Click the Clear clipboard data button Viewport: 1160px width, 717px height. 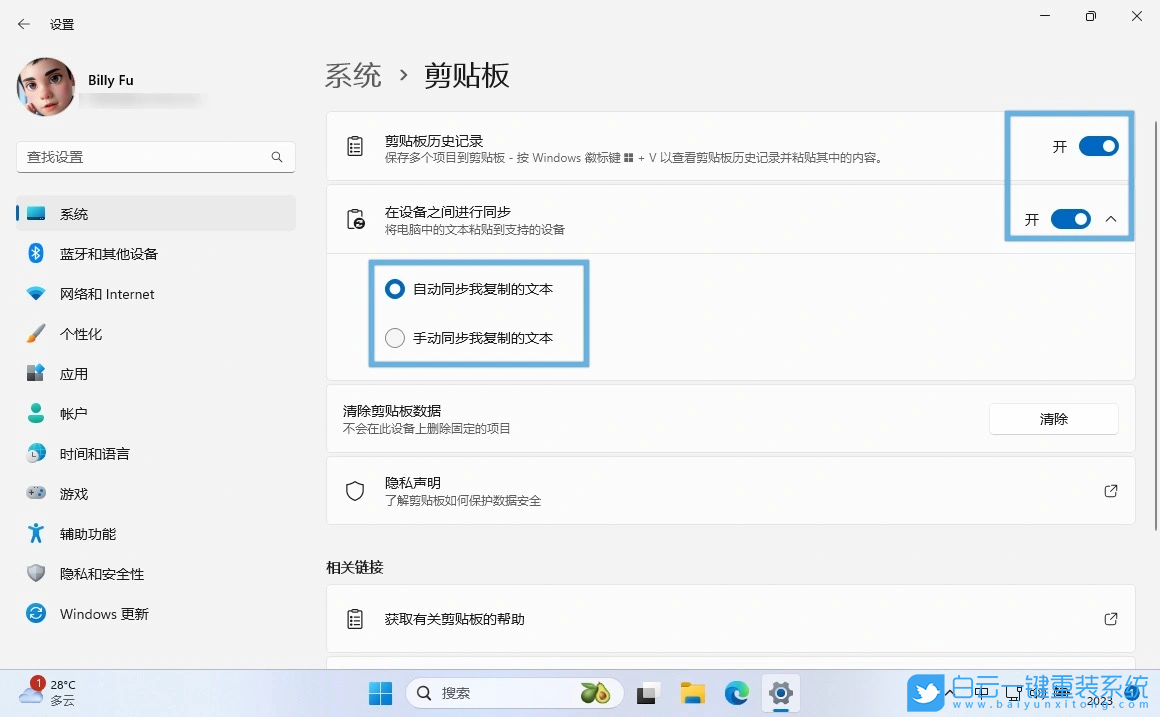(x=1053, y=419)
